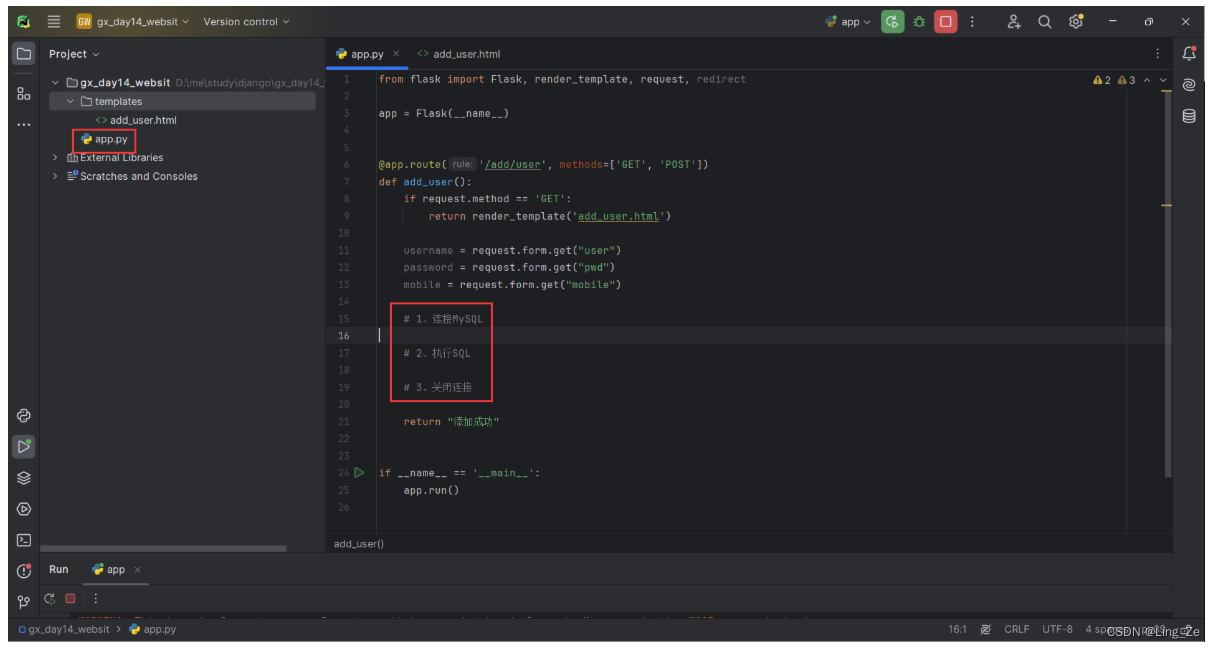This screenshot has width=1216, height=649.
Task: Open the Database tool window icon
Action: (1189, 116)
